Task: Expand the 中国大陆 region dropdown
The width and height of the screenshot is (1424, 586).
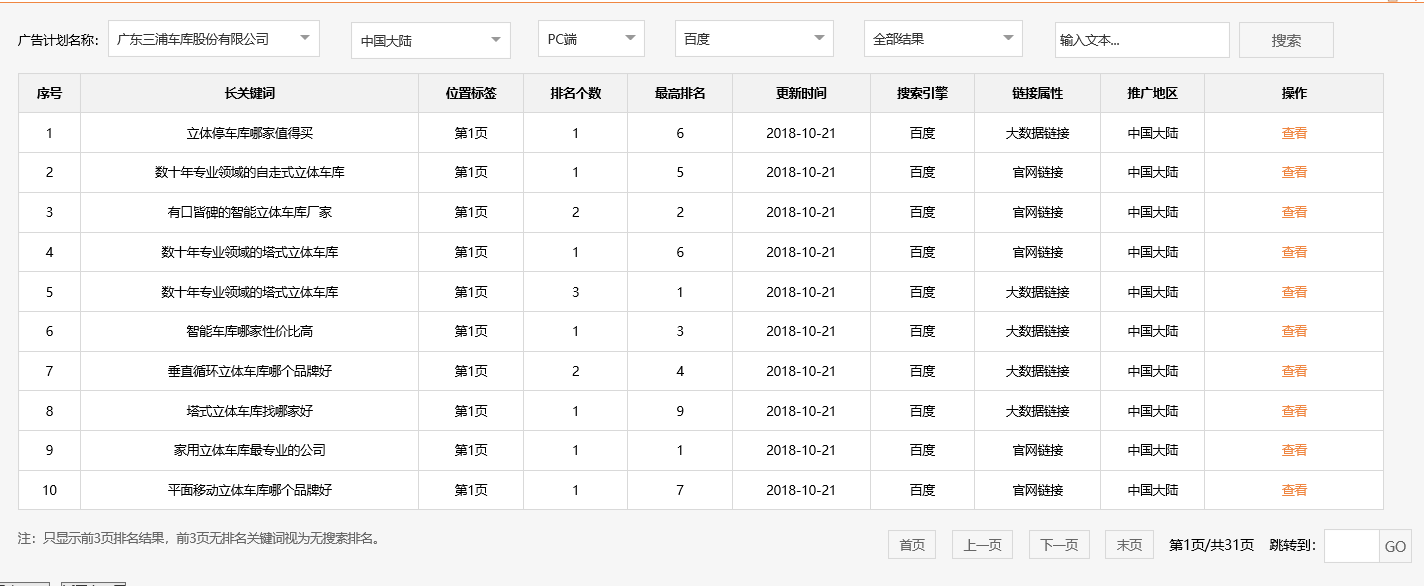Action: (x=430, y=38)
